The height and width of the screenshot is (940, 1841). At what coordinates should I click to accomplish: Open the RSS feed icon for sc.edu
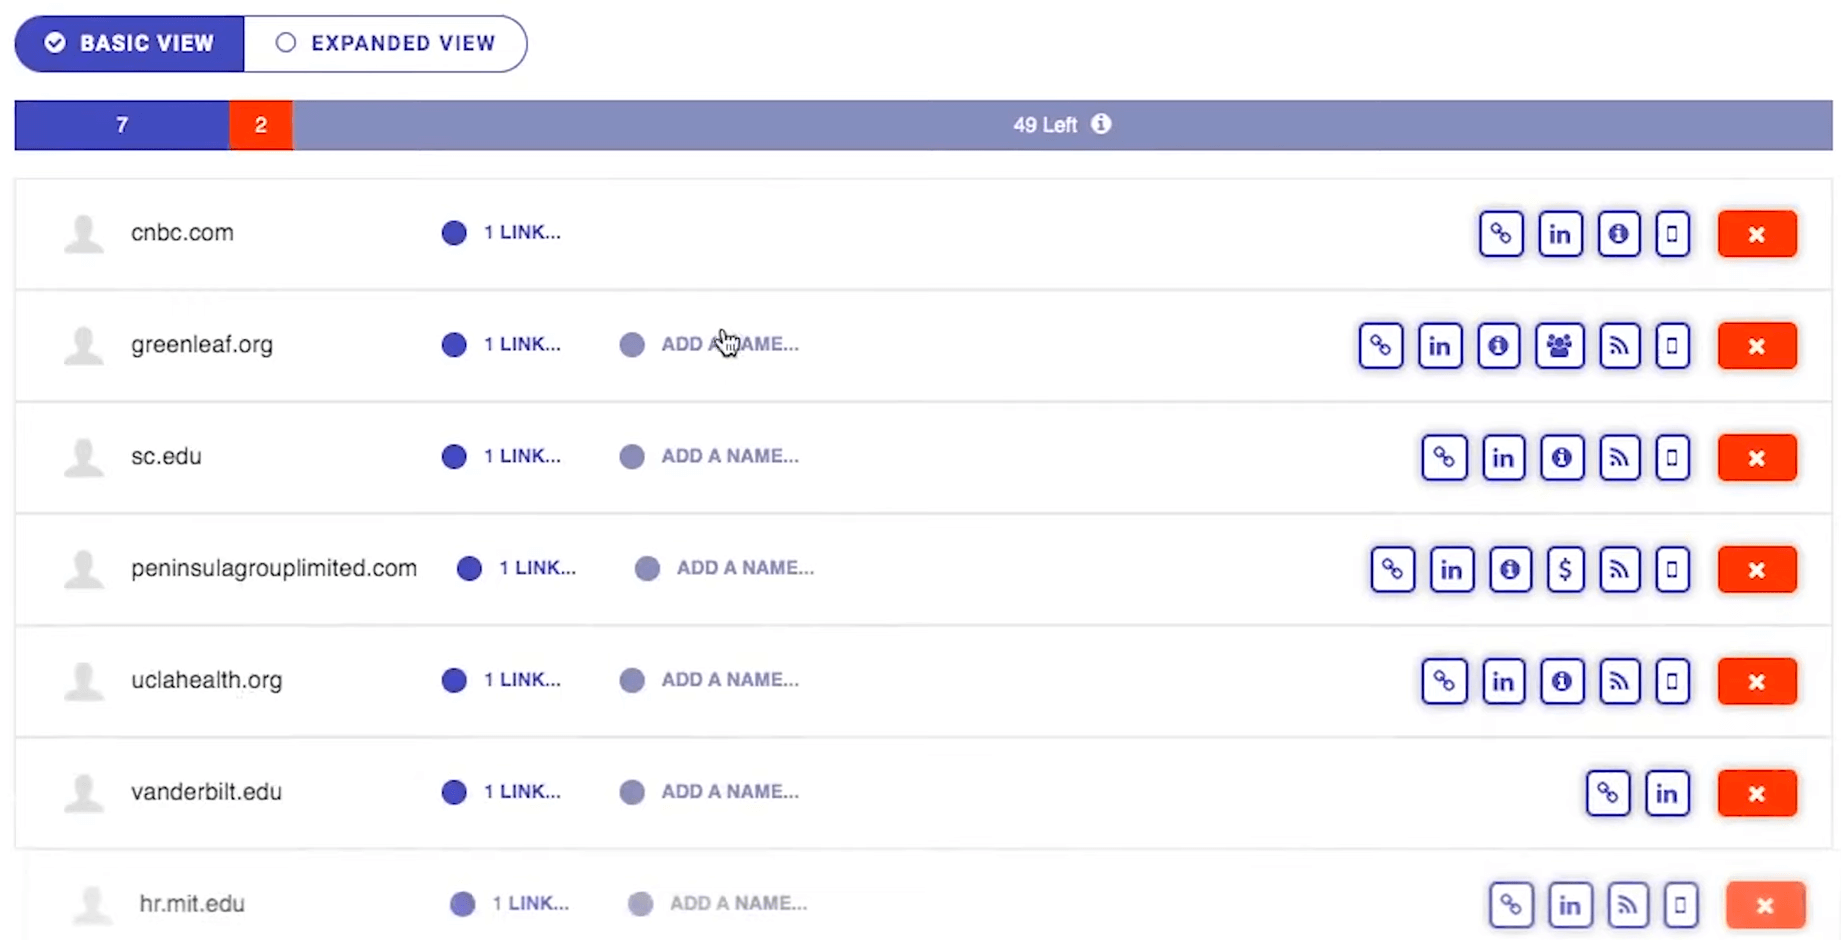[x=1619, y=458]
